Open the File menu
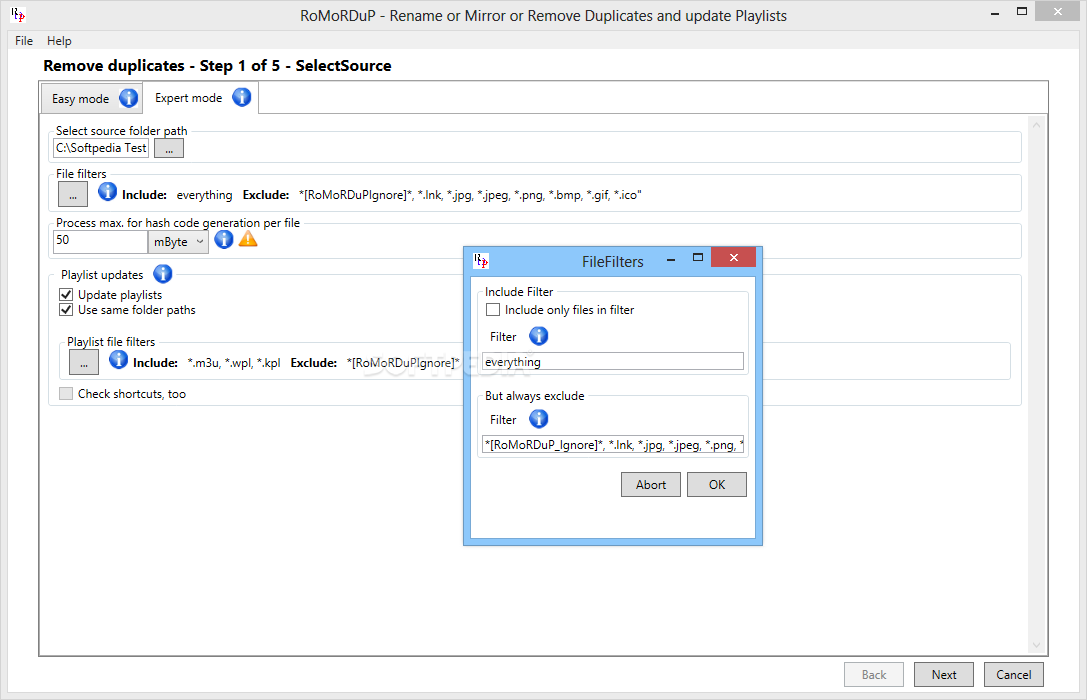The width and height of the screenshot is (1087, 700). 24,41
